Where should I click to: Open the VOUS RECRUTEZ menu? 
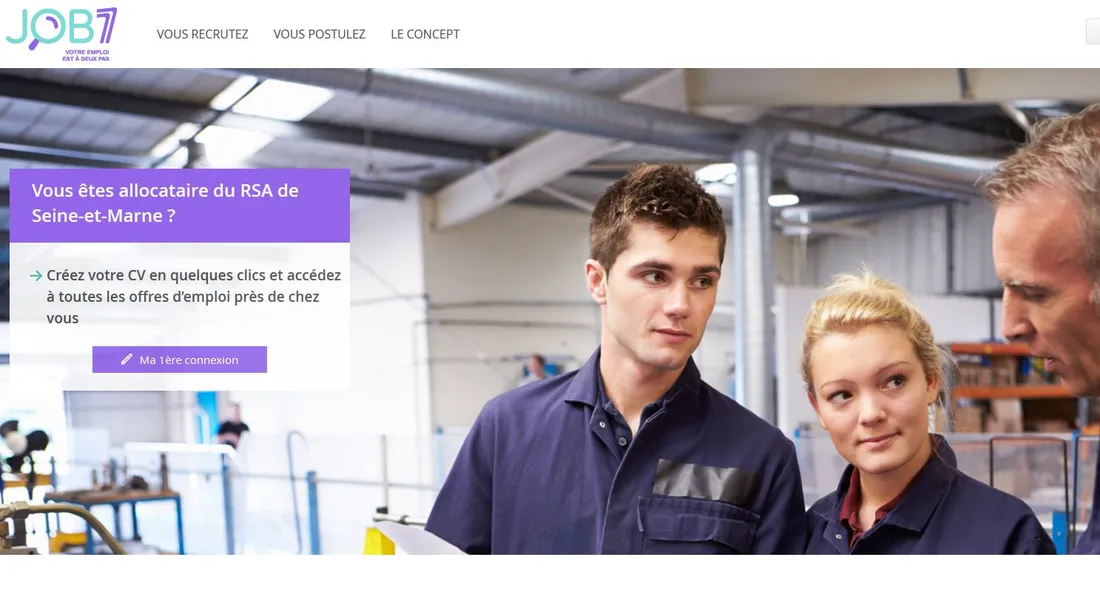[202, 34]
